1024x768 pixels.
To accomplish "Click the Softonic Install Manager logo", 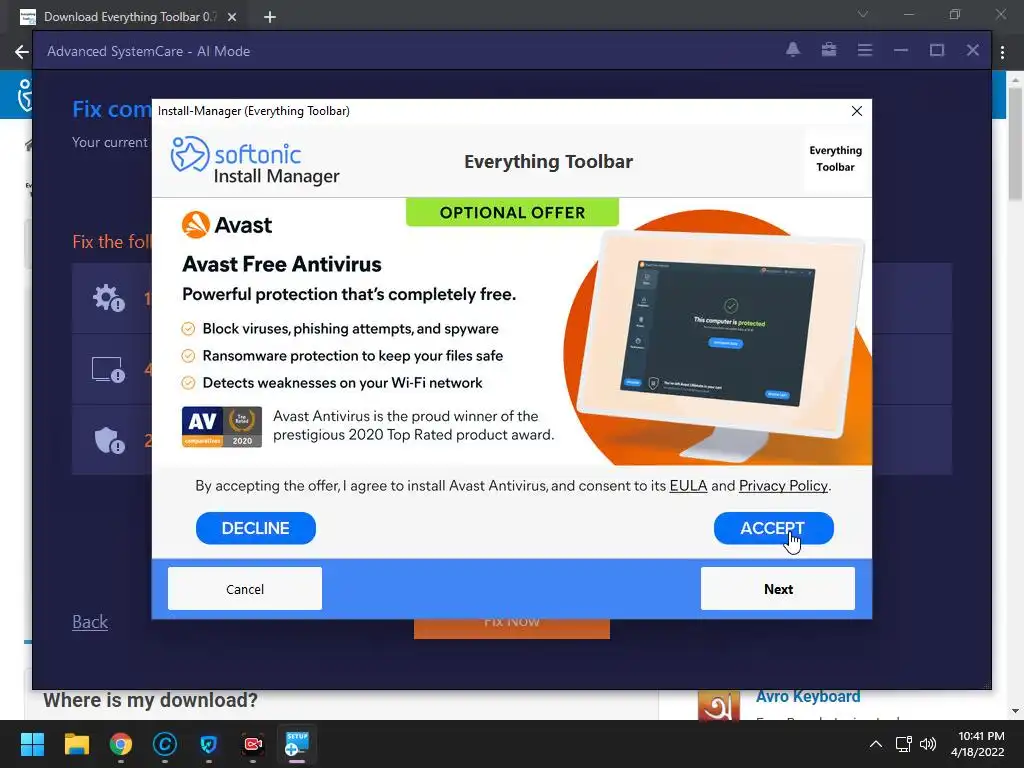I will [255, 161].
